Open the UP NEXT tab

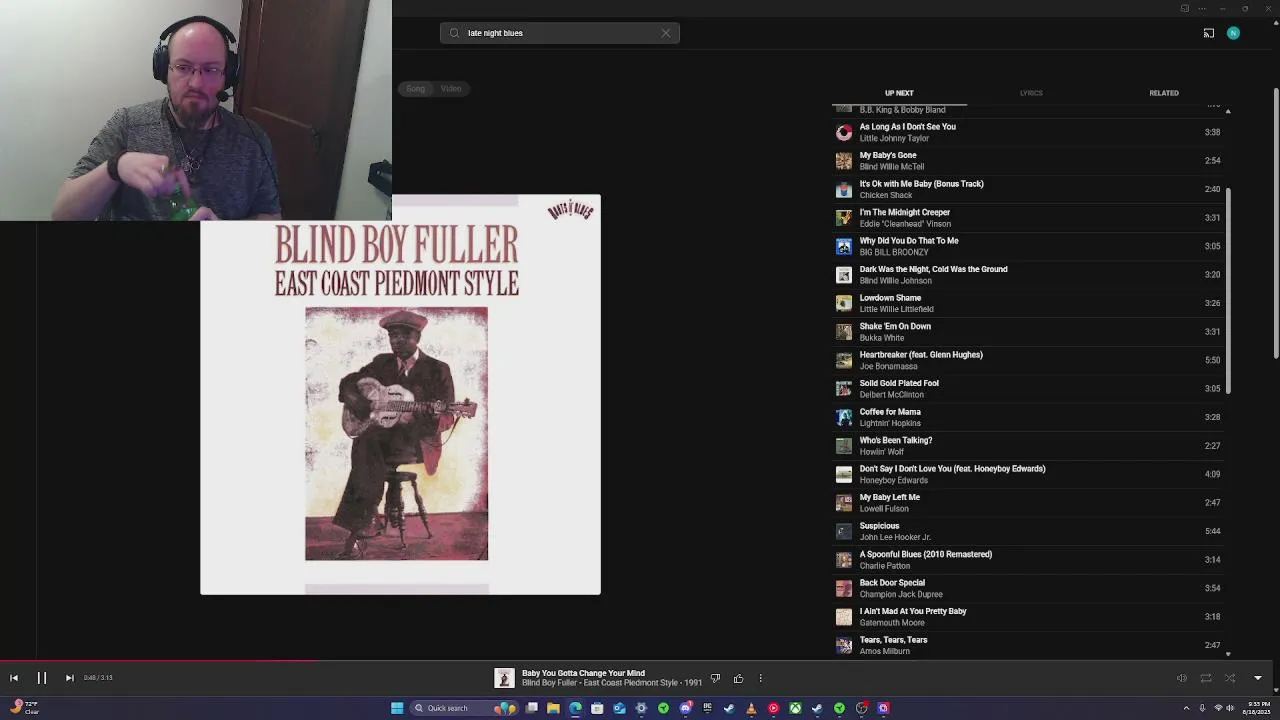pos(899,93)
